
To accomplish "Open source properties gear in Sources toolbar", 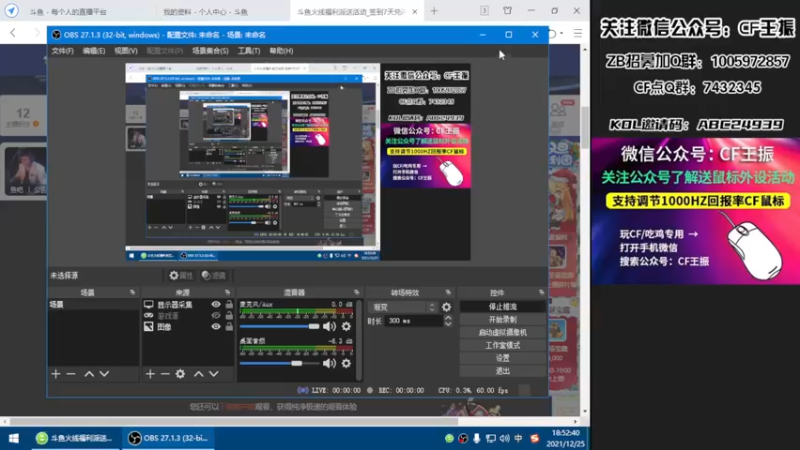I will coord(180,374).
